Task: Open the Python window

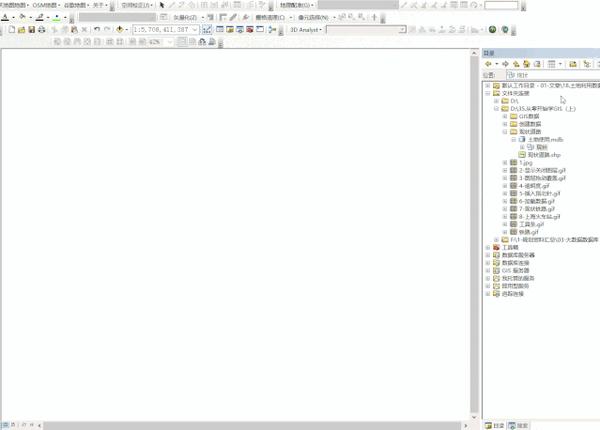Action: pyautogui.click(x=260, y=29)
